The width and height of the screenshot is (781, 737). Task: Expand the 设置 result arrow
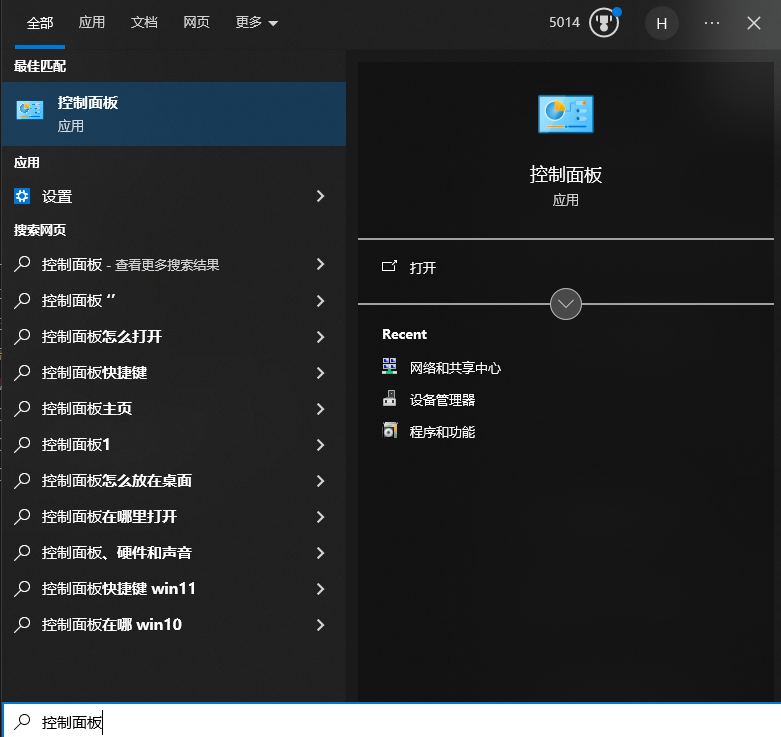point(320,197)
